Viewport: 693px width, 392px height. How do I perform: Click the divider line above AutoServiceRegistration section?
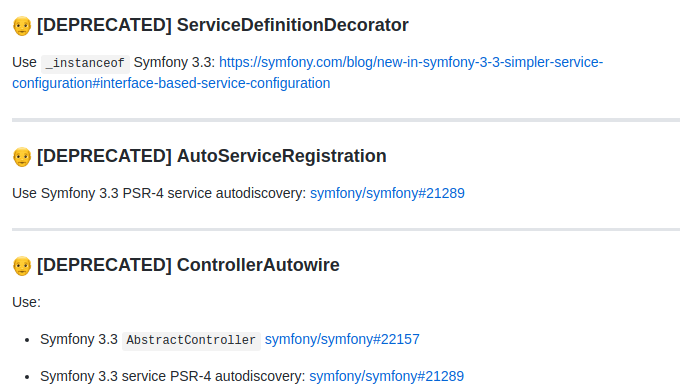pos(346,120)
